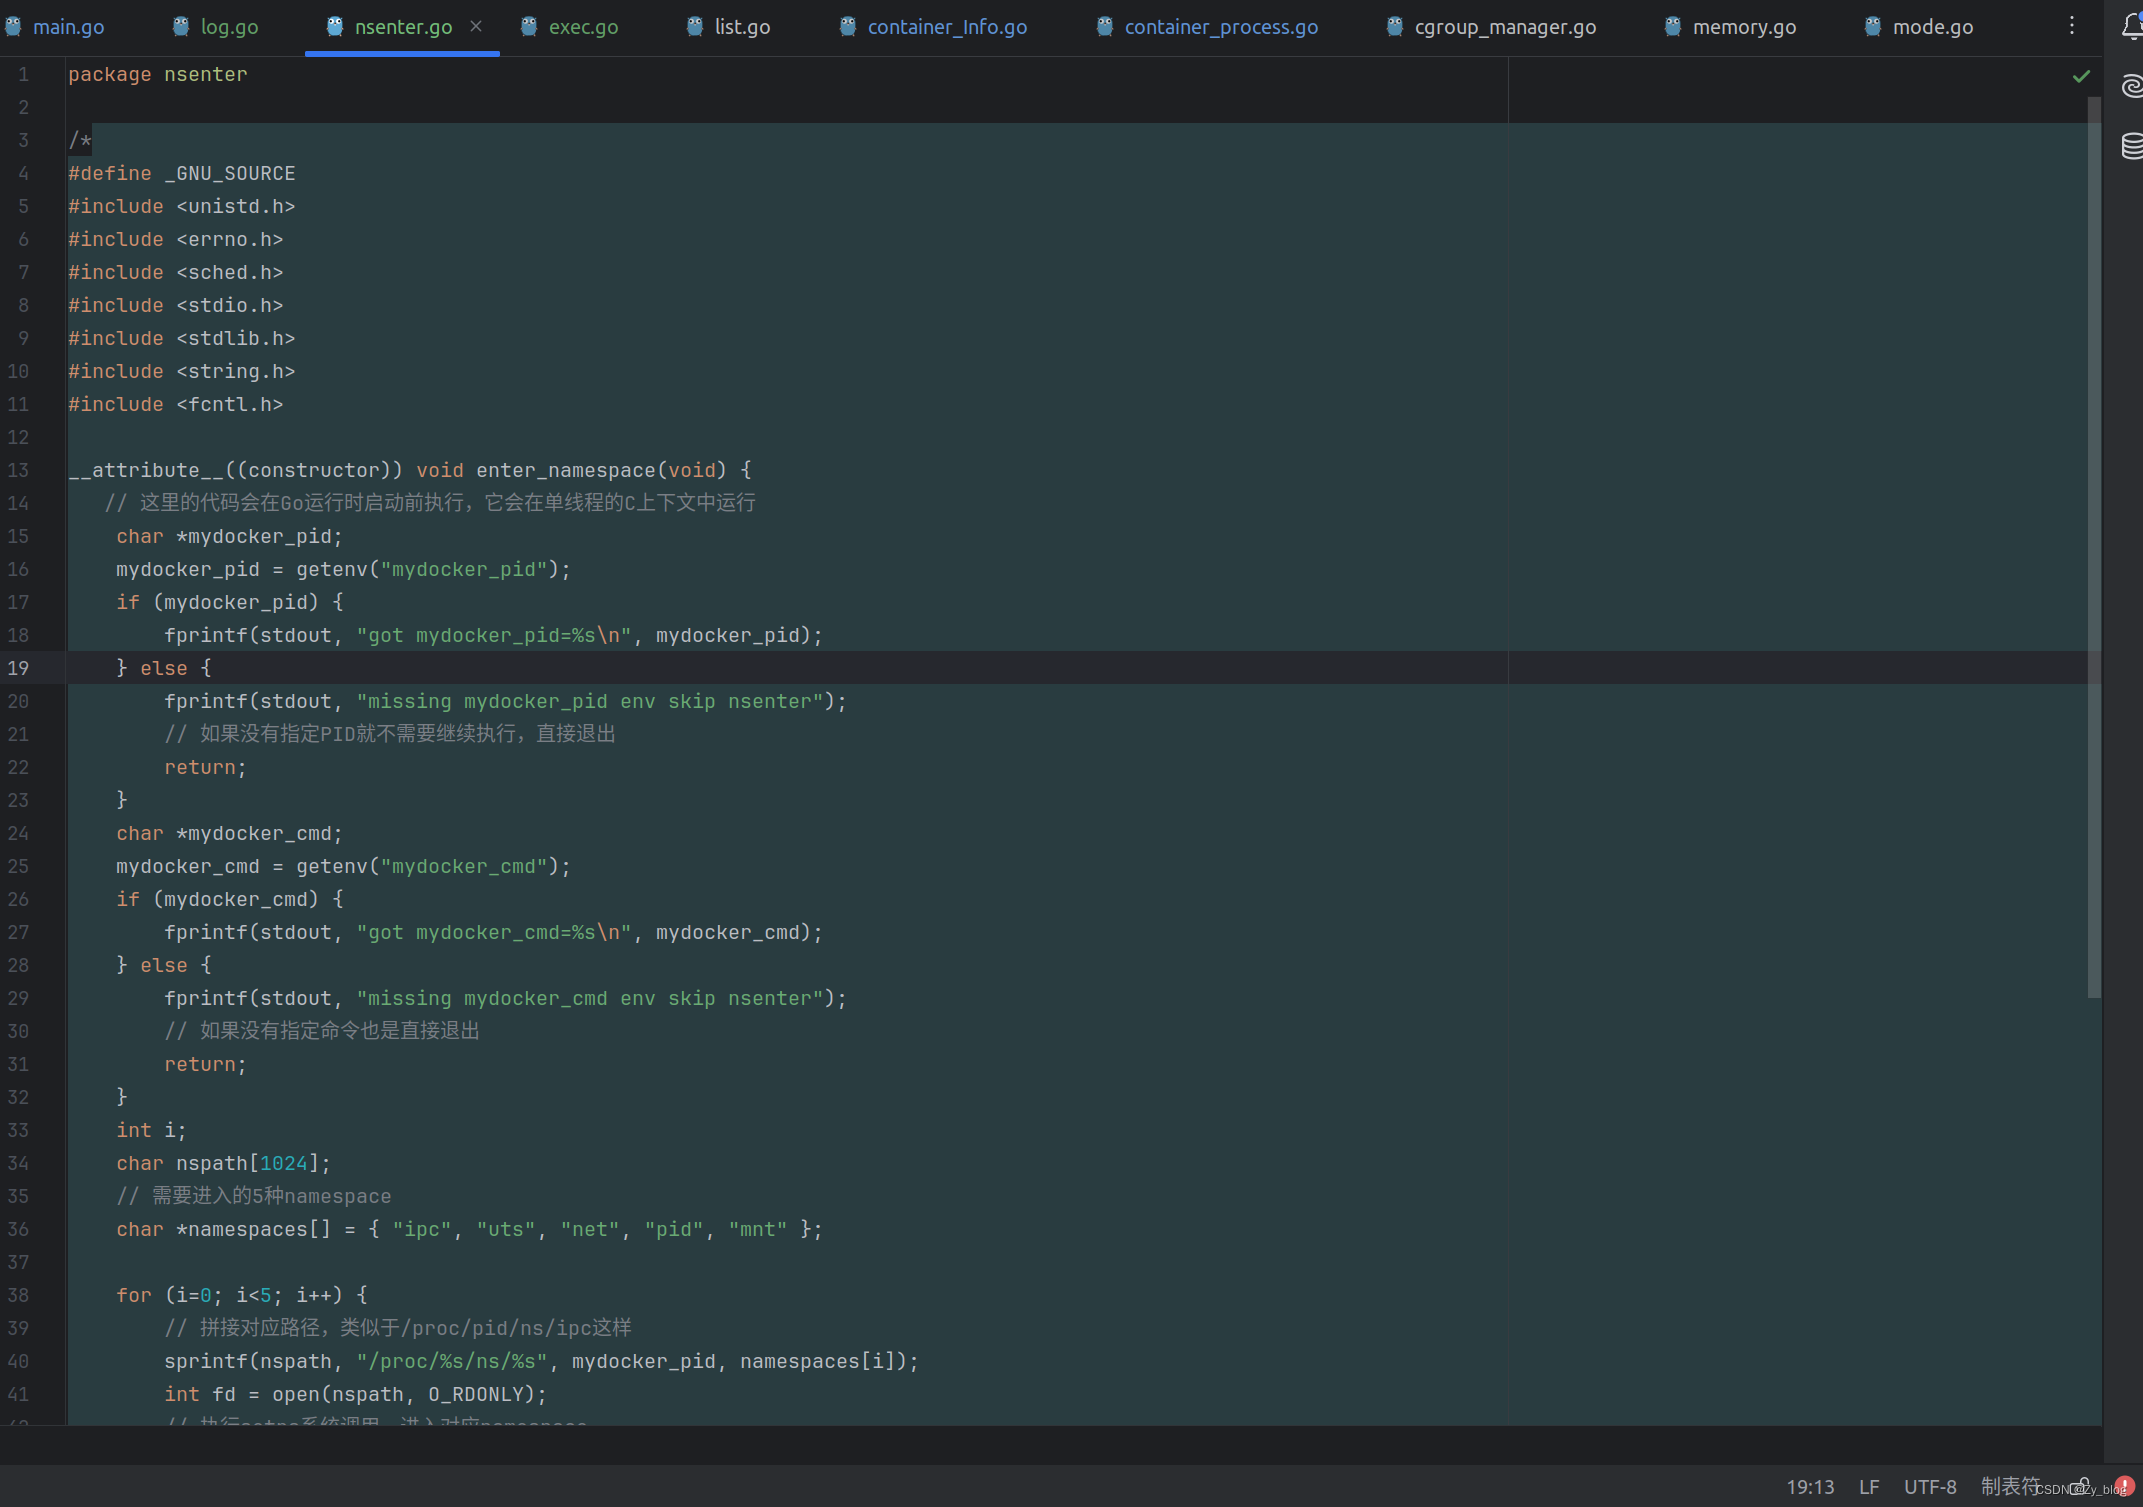The width and height of the screenshot is (2143, 1507).
Task: Close the nsenter.go tab
Action: (476, 26)
